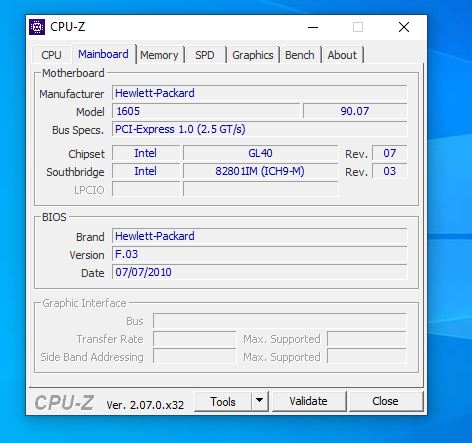Screen dimensions: 472x443
Task: Click the Manufacturer field Hewlett-Packard
Action: click(x=259, y=93)
